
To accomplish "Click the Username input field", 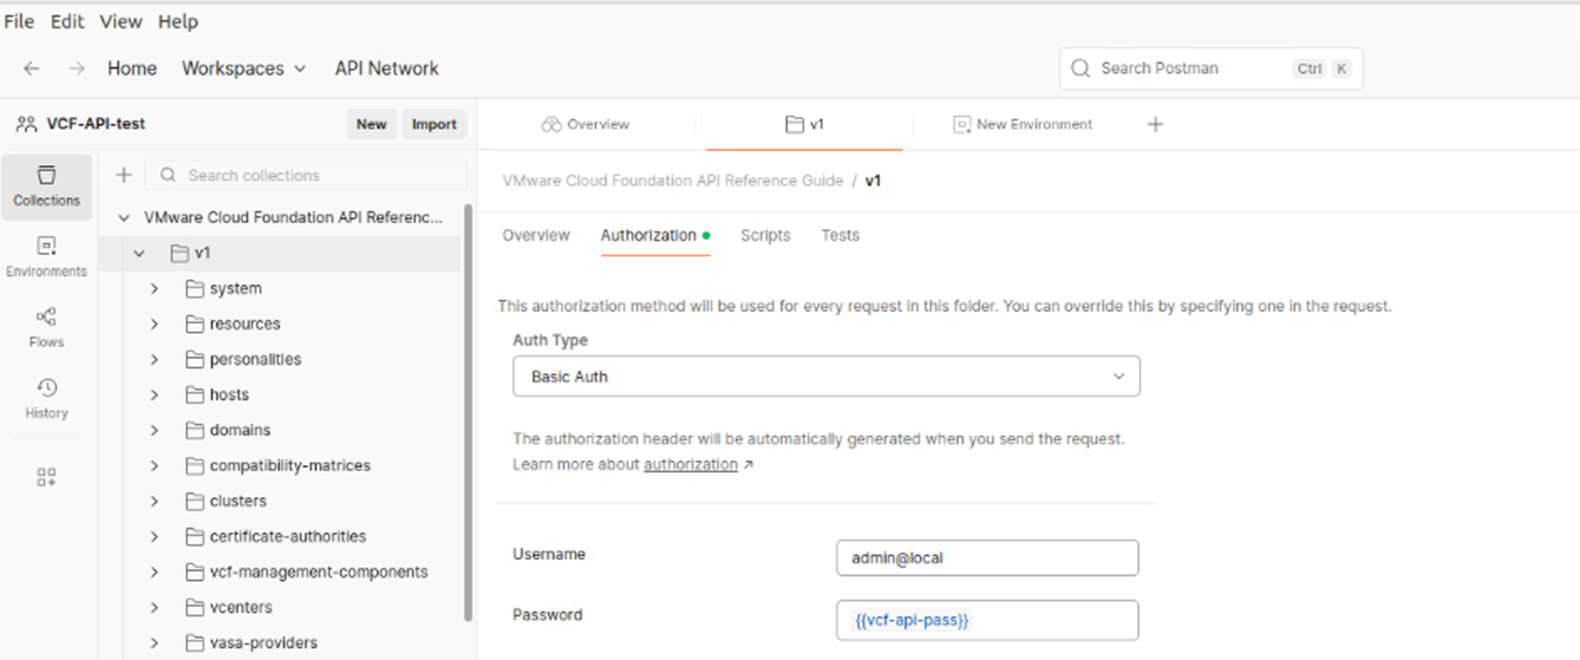I will pyautogui.click(x=987, y=558).
